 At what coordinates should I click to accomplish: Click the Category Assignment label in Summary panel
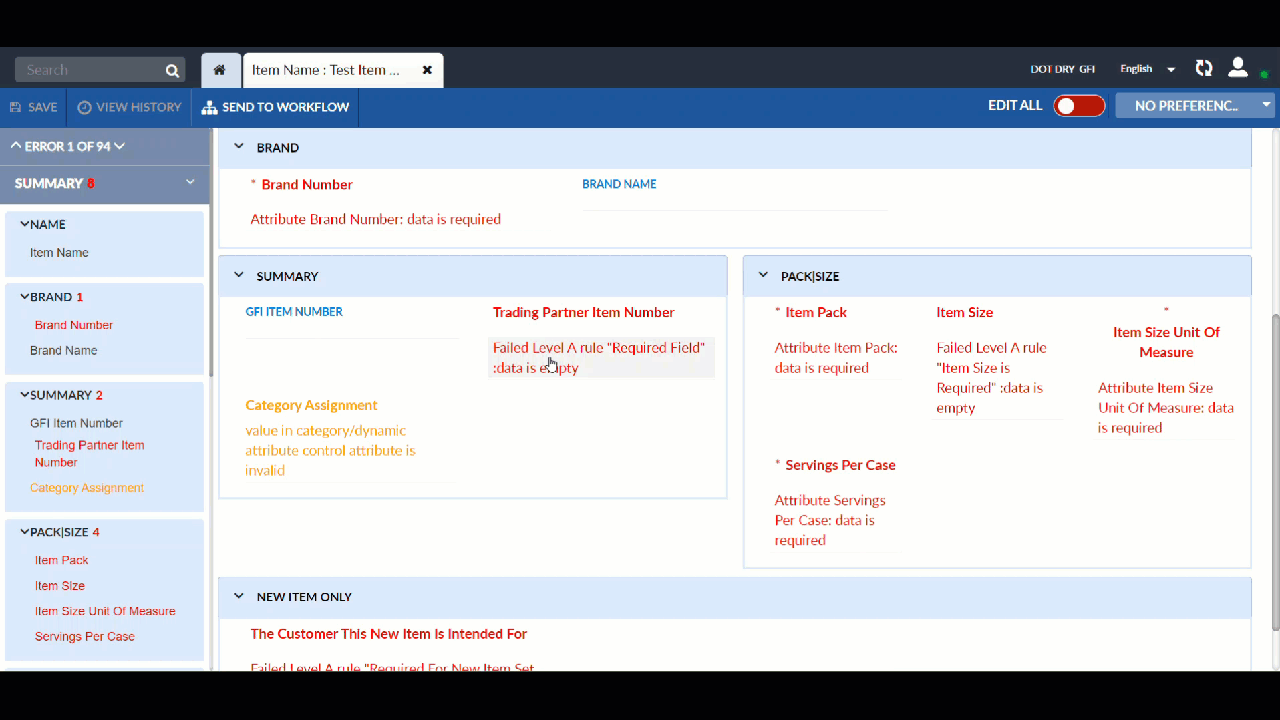(x=311, y=405)
